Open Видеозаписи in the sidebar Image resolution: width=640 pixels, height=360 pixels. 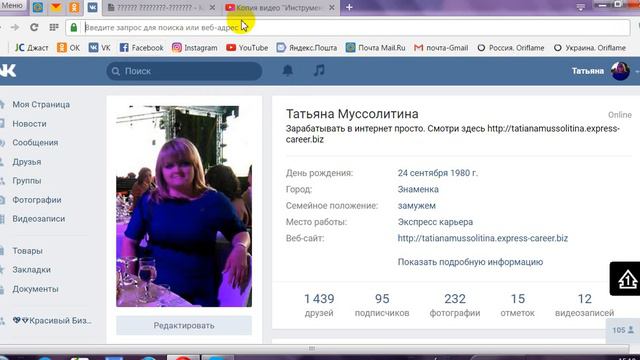tap(38, 219)
